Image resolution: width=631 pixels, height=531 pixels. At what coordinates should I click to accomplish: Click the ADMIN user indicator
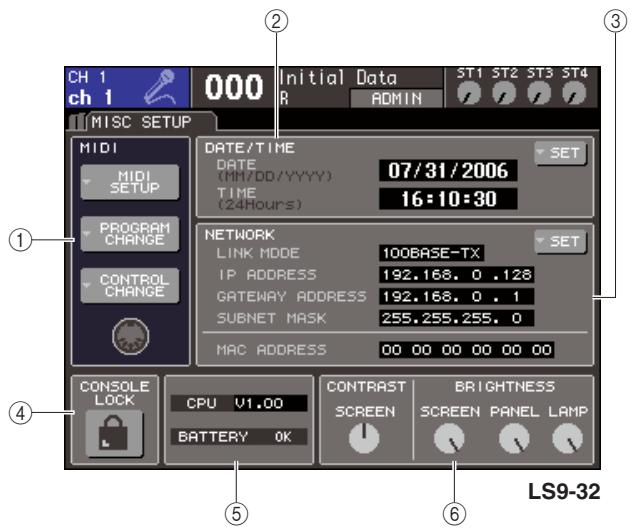pyautogui.click(x=396, y=98)
